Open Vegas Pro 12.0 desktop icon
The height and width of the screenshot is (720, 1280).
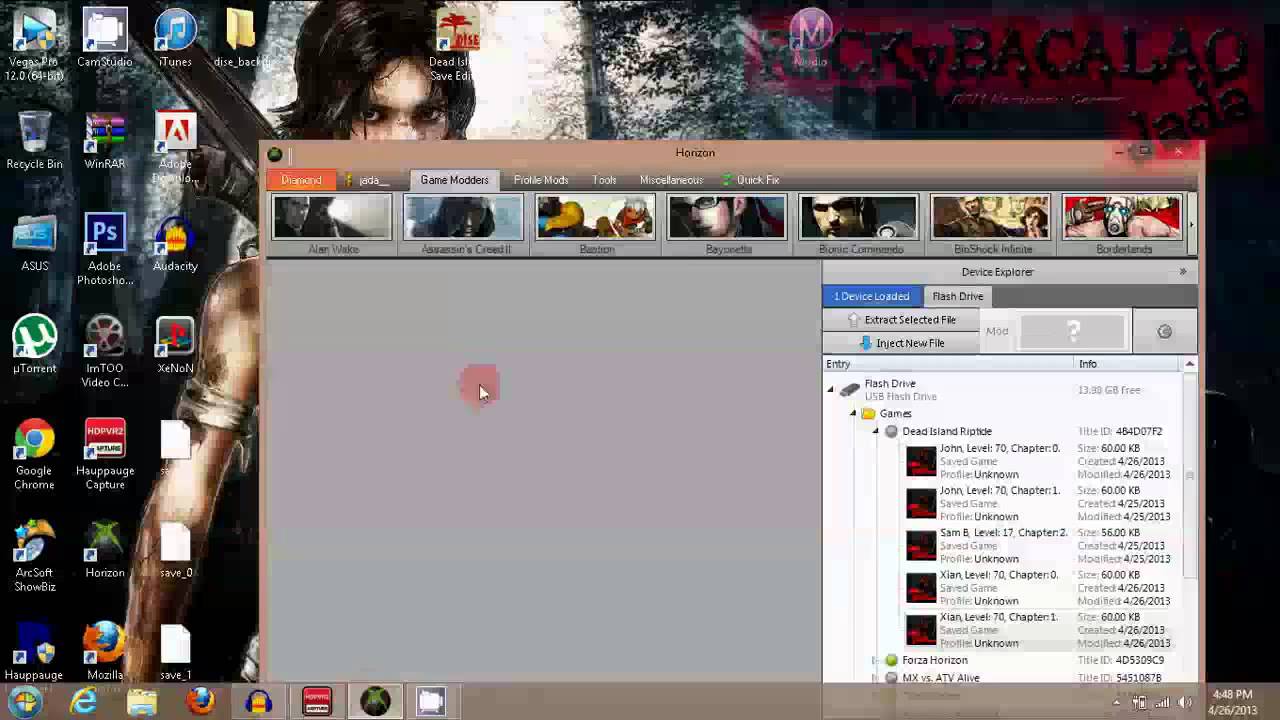(x=34, y=43)
